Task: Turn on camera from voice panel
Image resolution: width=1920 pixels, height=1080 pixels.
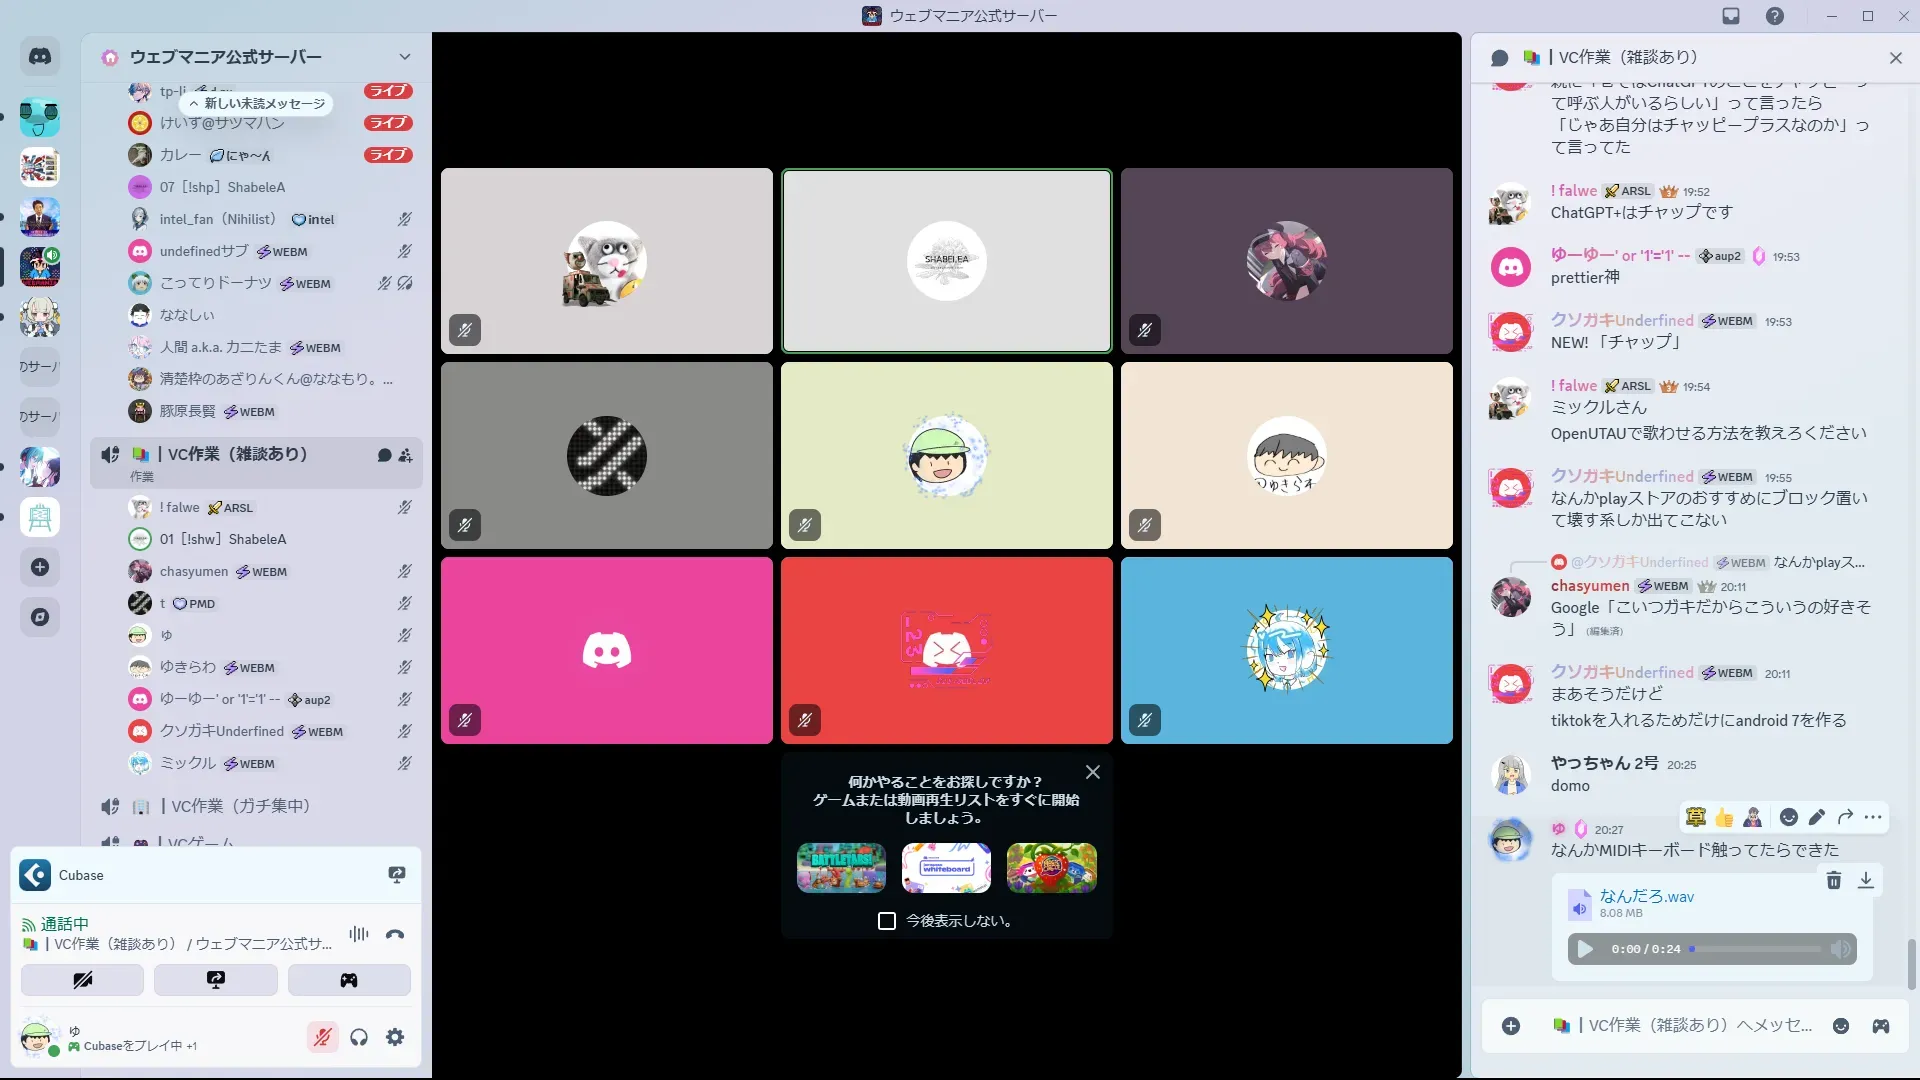Action: [82, 980]
